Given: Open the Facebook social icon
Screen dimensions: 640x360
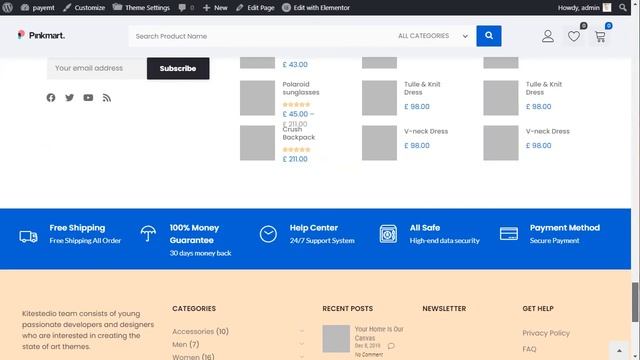Looking at the screenshot, I should (51, 98).
